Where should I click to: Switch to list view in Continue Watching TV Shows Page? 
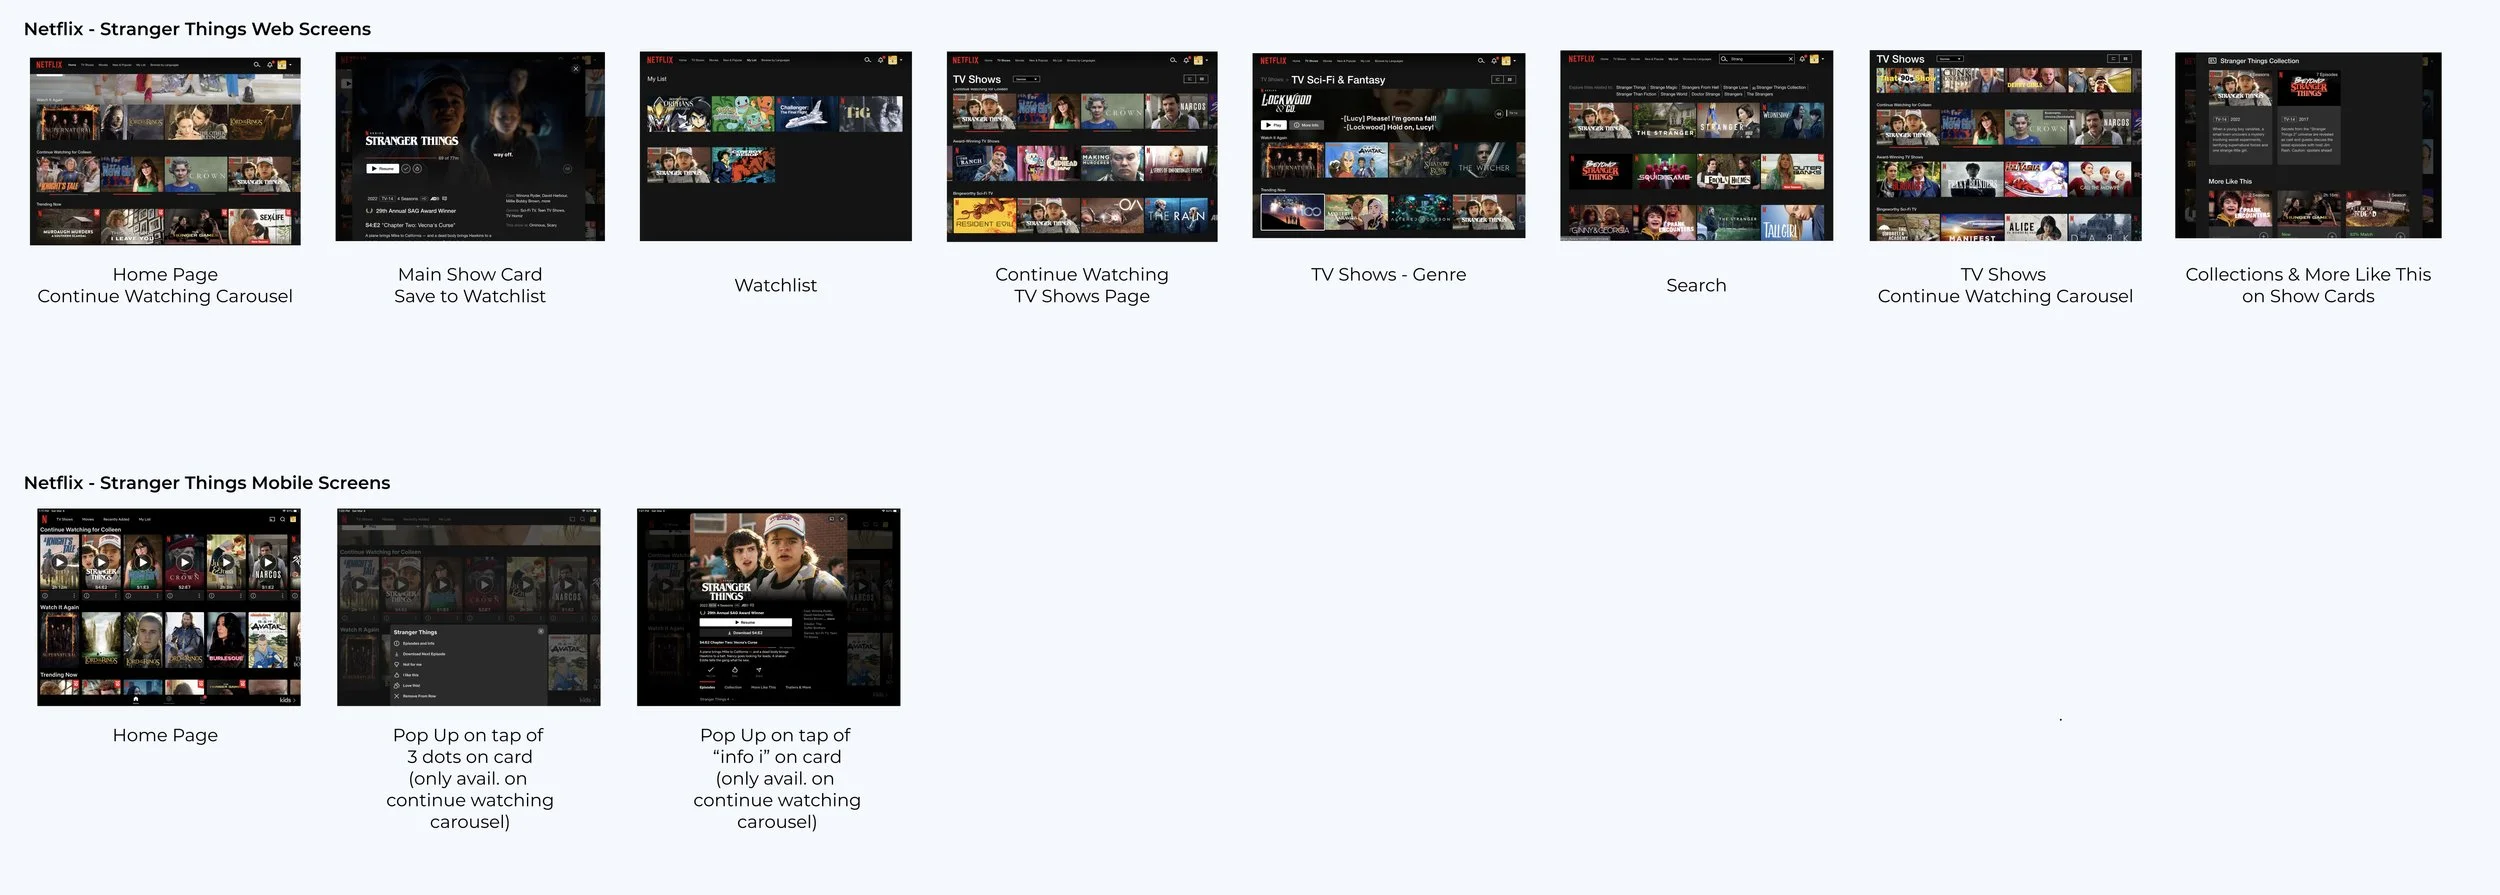click(1190, 79)
